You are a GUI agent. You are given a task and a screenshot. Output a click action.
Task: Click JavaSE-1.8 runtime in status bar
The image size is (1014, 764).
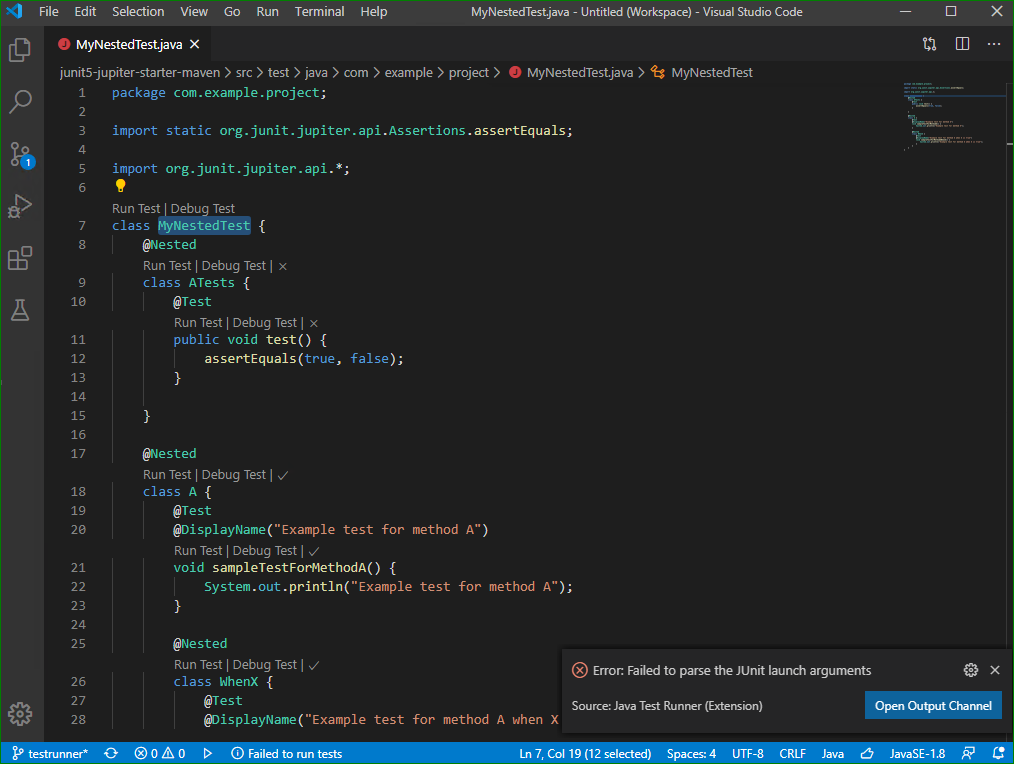click(917, 754)
